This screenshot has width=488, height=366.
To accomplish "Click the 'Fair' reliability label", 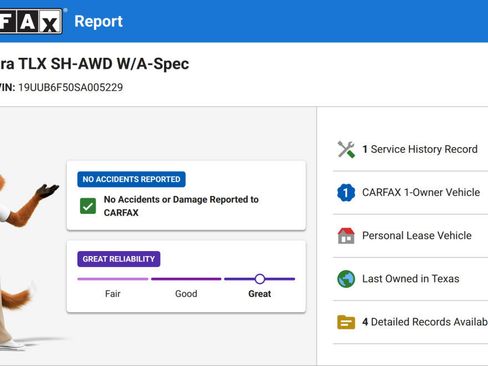I will click(x=113, y=294).
